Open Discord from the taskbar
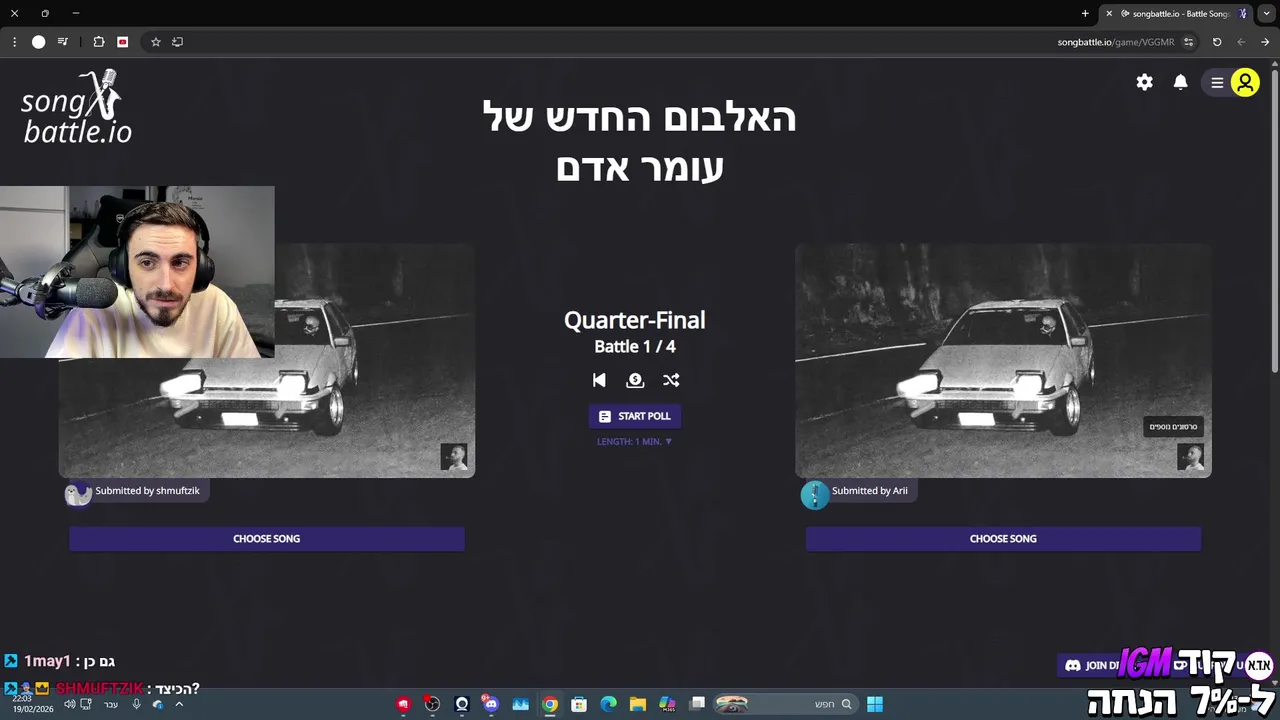This screenshot has height=720, width=1280. pos(491,704)
